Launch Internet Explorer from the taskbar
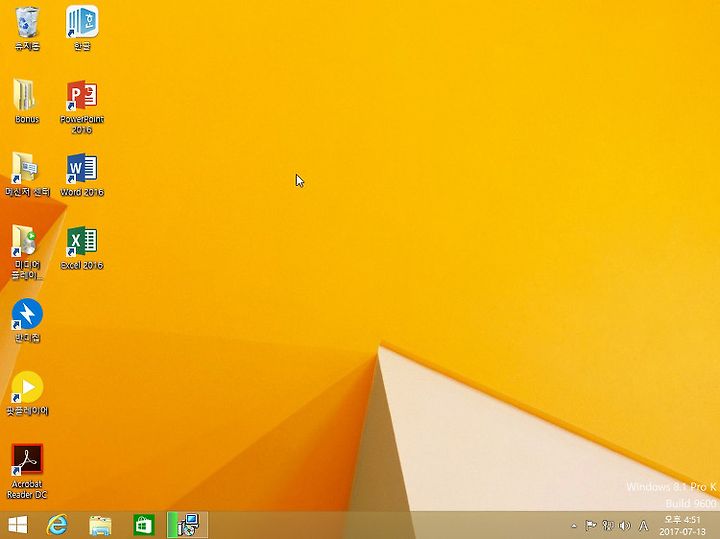This screenshot has height=539, width=720. click(57, 525)
